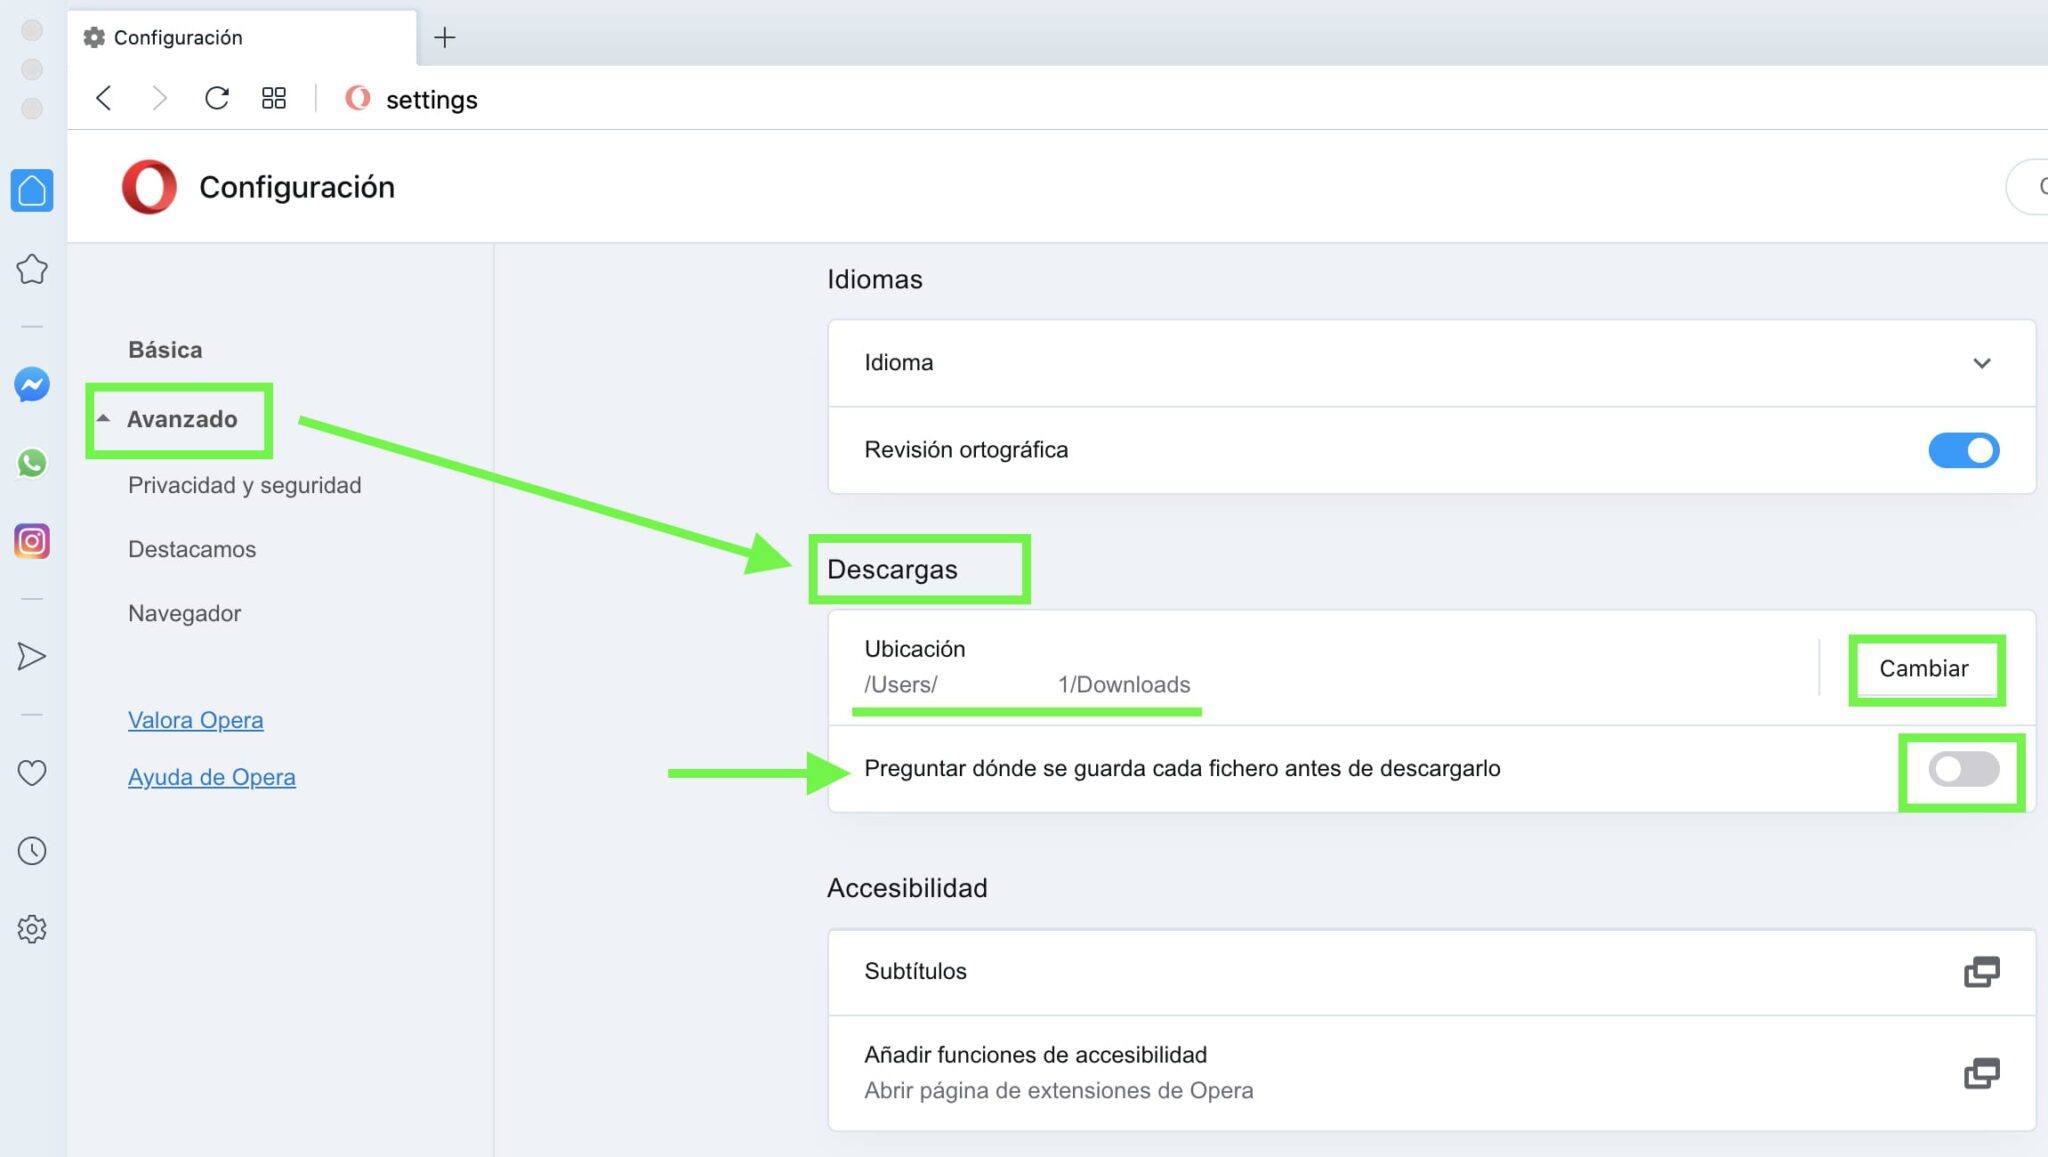Screen dimensions: 2048x1157
Task: Open Speed Dial grid icon in toolbar
Action: (x=274, y=98)
